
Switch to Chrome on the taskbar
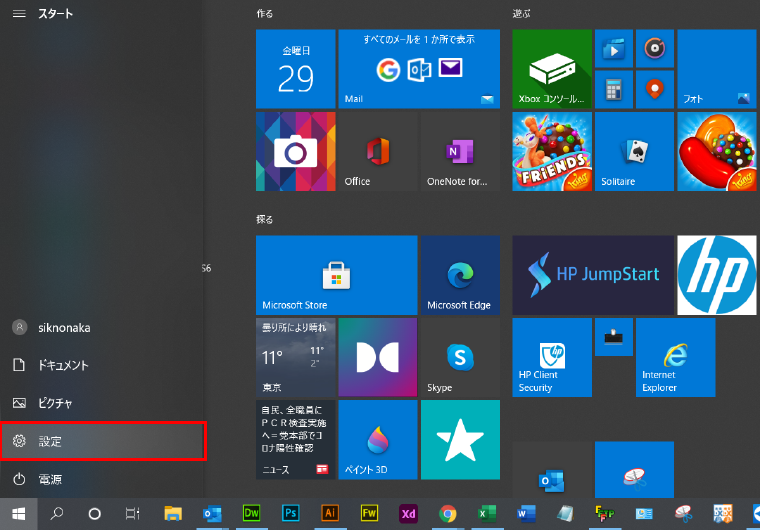(447, 514)
